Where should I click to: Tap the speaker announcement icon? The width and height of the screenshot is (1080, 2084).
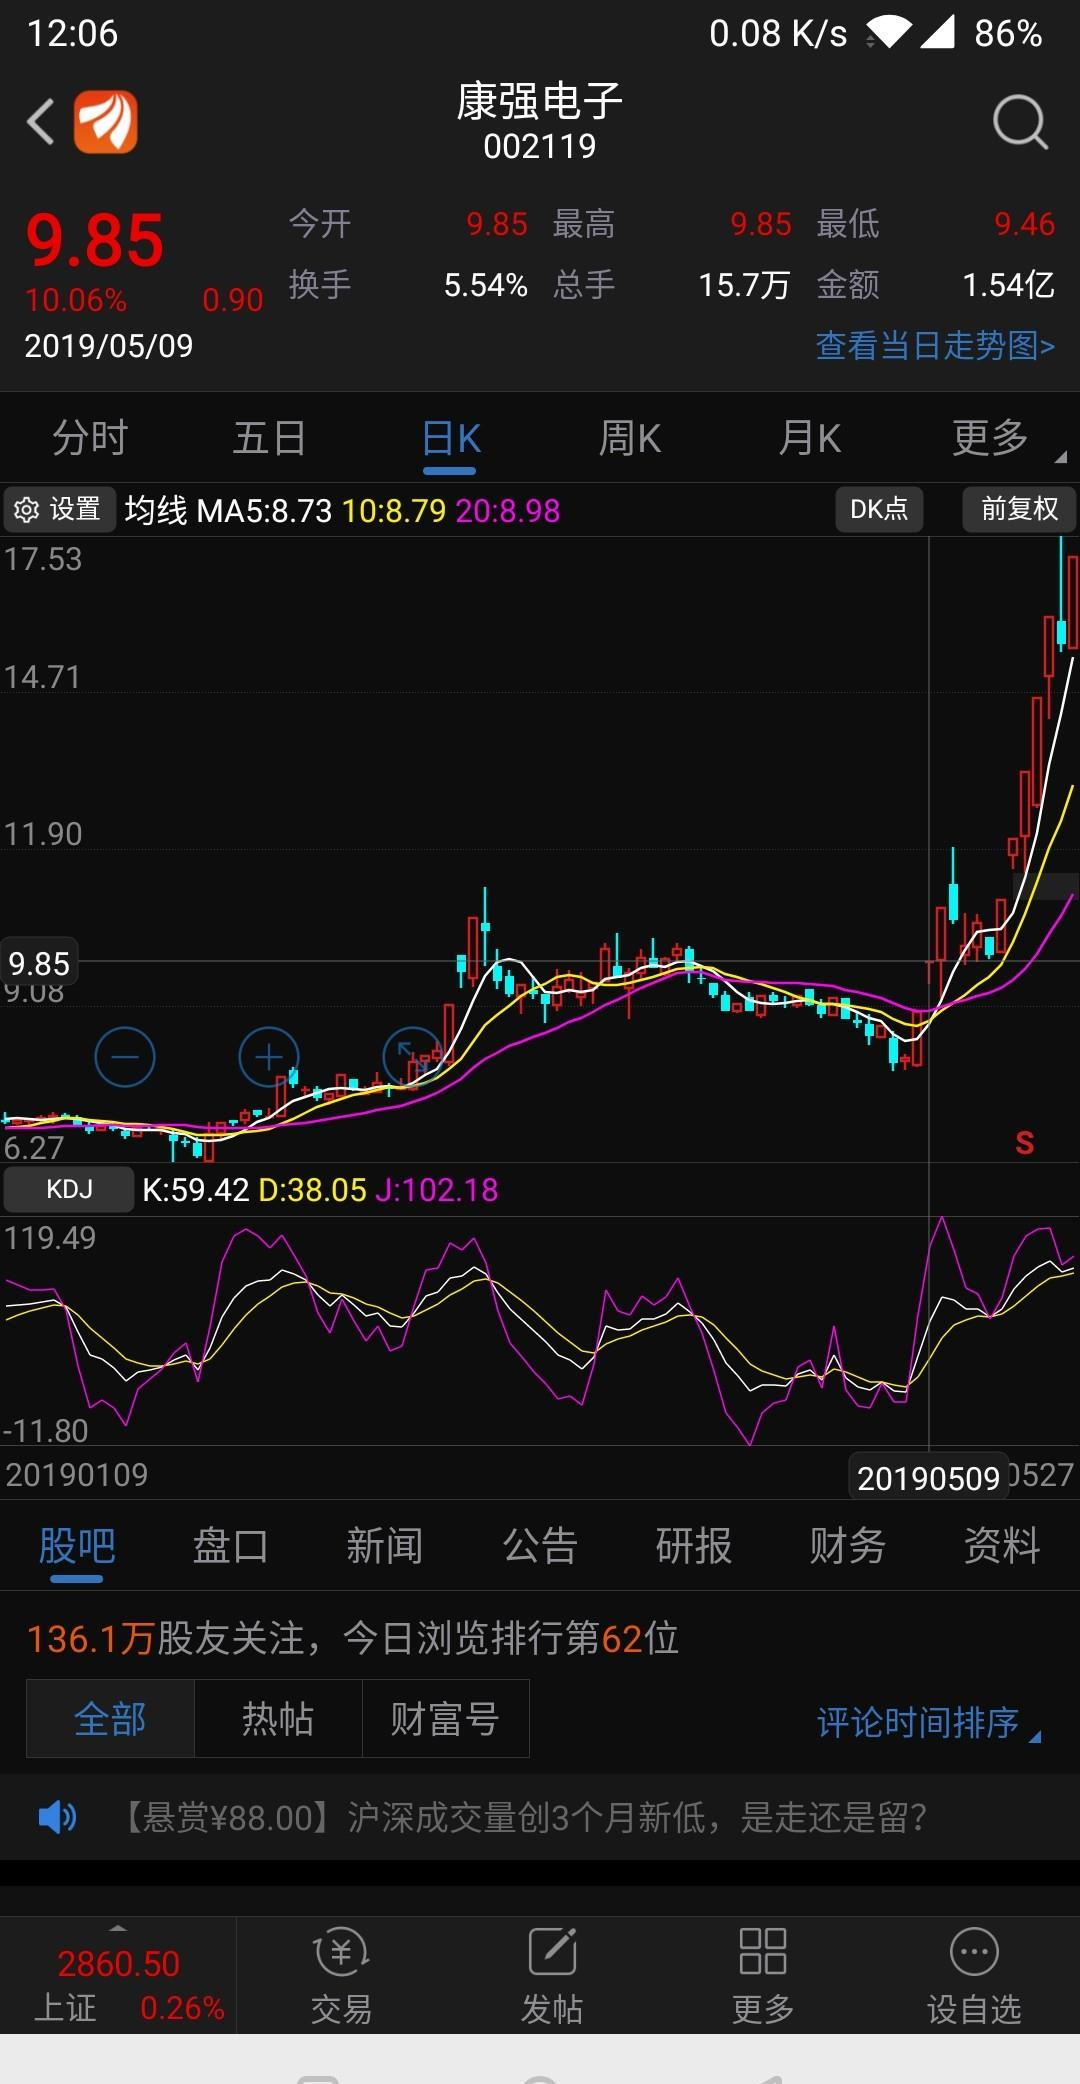click(x=57, y=1816)
